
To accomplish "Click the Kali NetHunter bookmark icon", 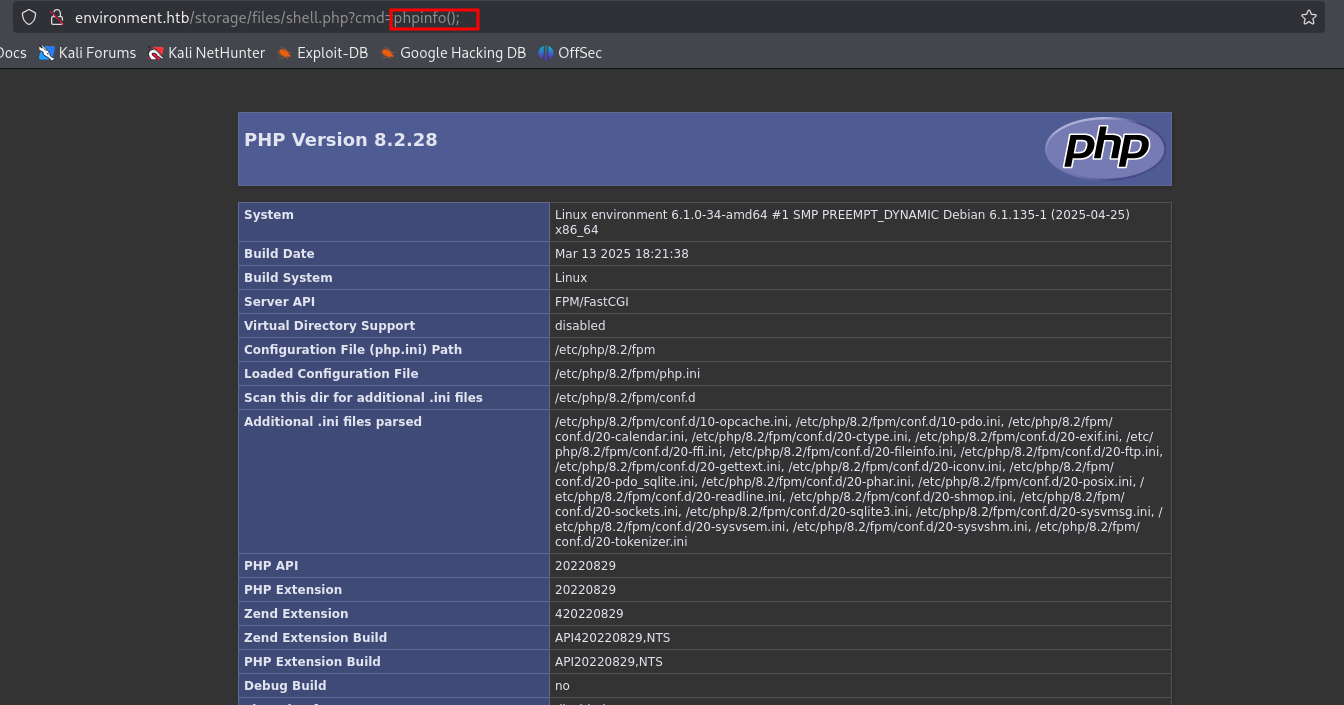I will coord(156,53).
